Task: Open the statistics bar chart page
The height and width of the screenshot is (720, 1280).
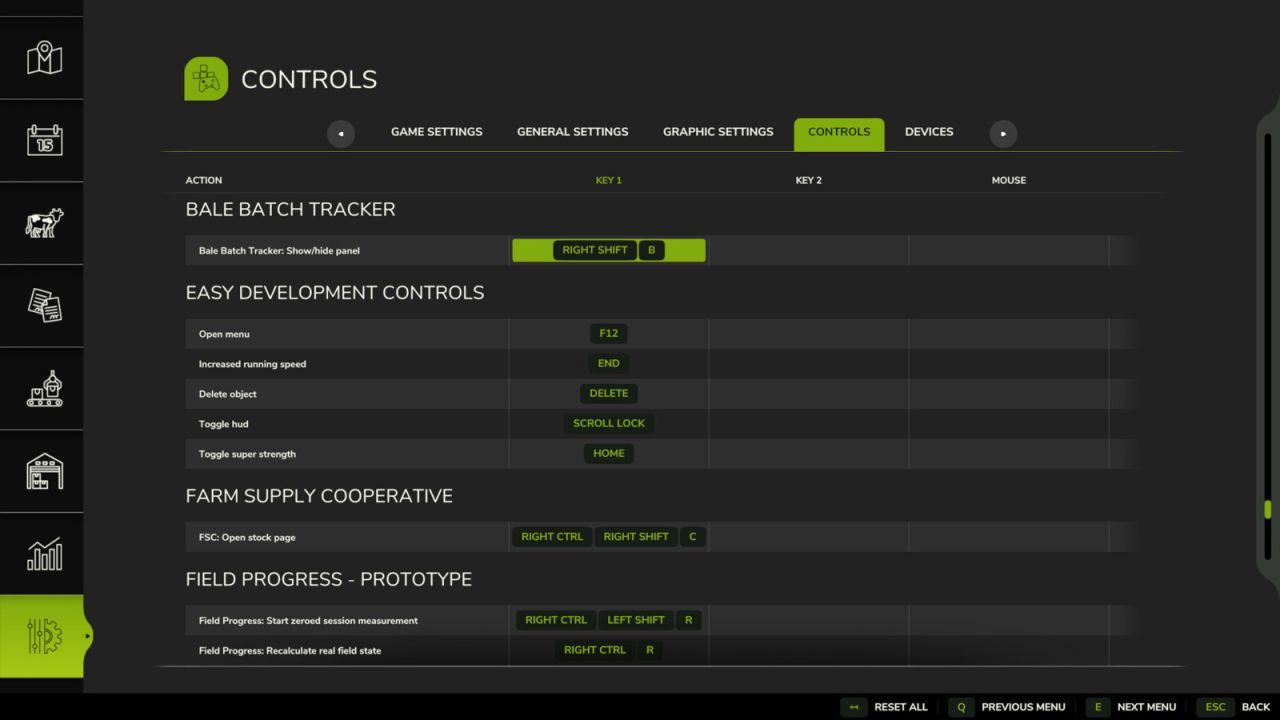Action: pyautogui.click(x=44, y=554)
